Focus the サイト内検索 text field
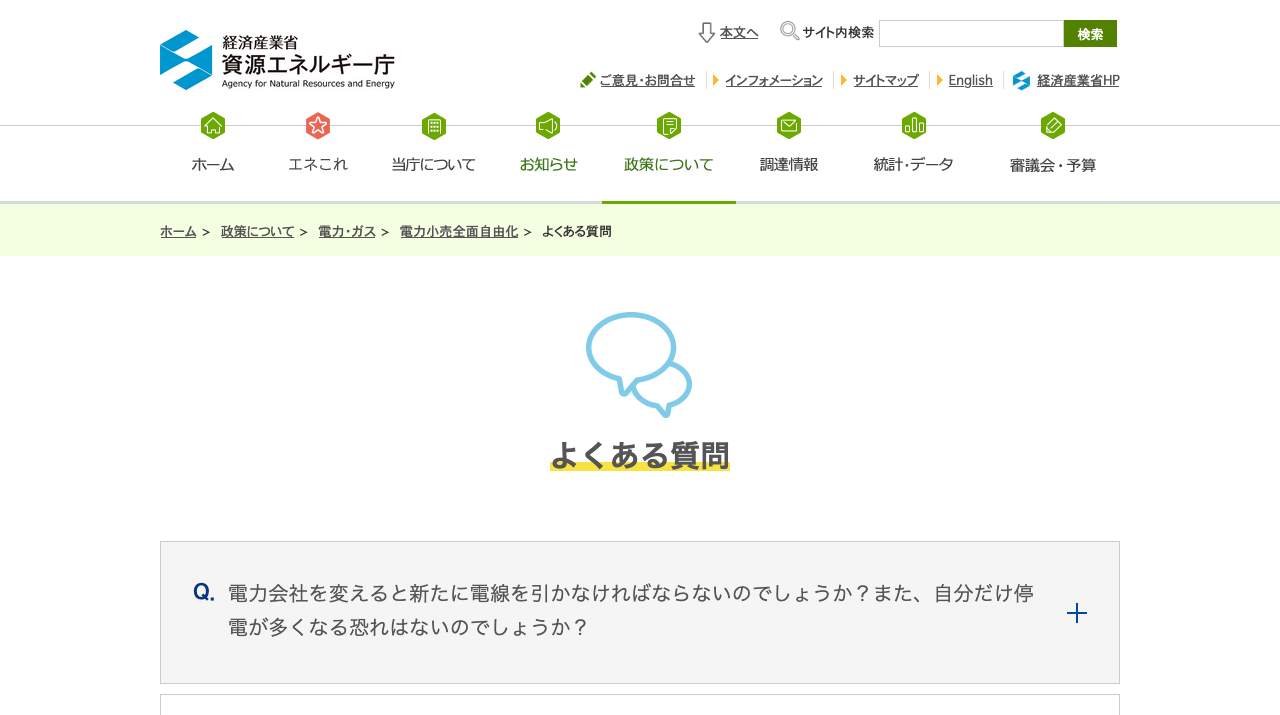Image resolution: width=1280 pixels, height=715 pixels. (x=971, y=34)
